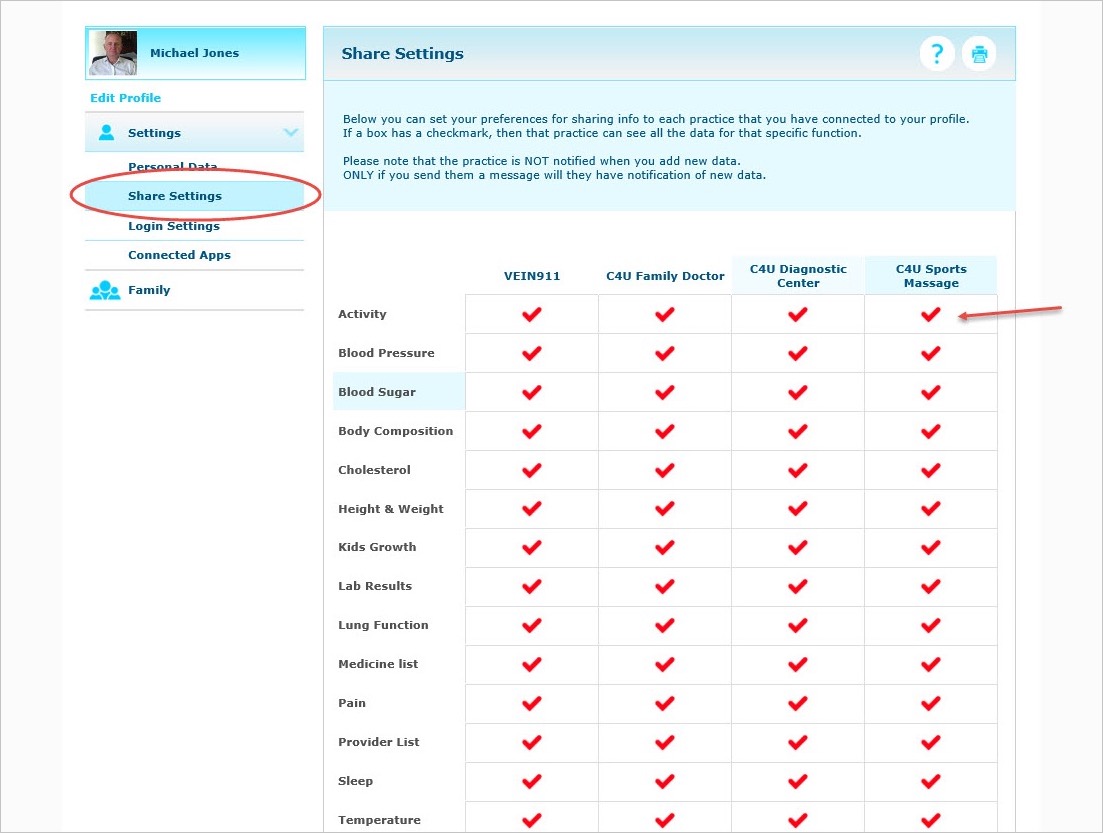Click the Cholesterol row label
The image size is (1103, 833).
374,470
